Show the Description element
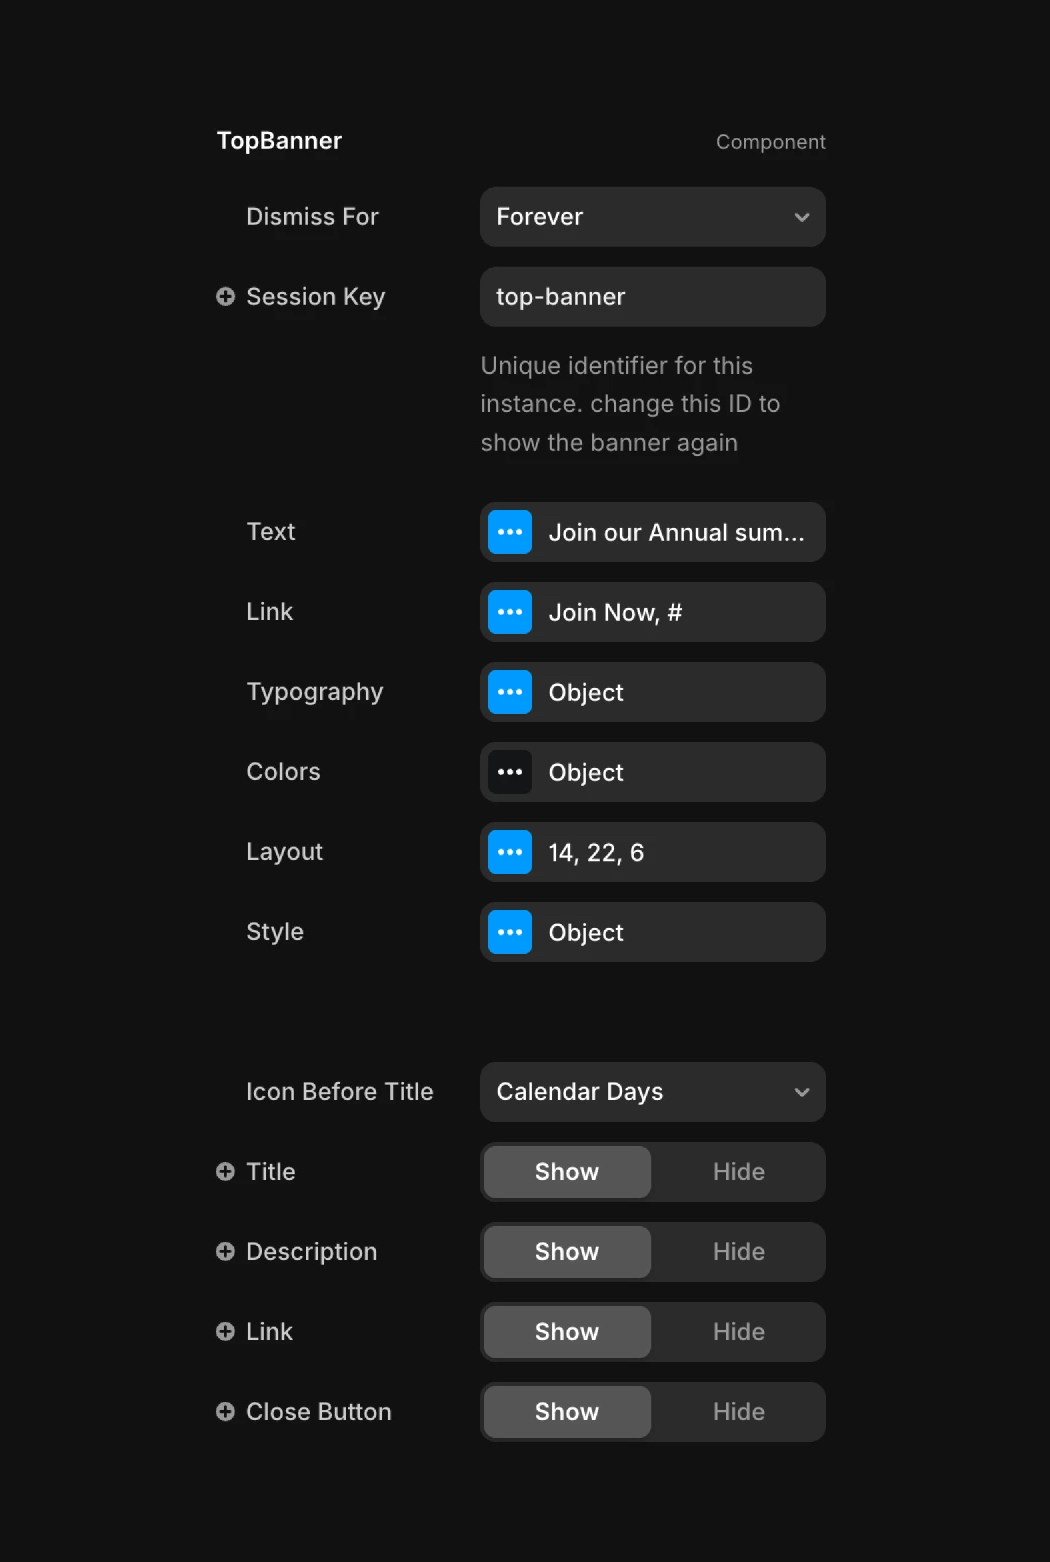Screen dimensions: 1050x1562 tap(566, 1251)
